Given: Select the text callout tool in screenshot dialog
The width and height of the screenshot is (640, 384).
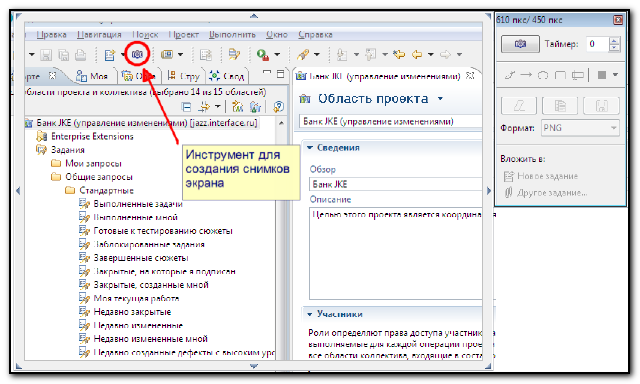Looking at the screenshot, I should [x=578, y=75].
